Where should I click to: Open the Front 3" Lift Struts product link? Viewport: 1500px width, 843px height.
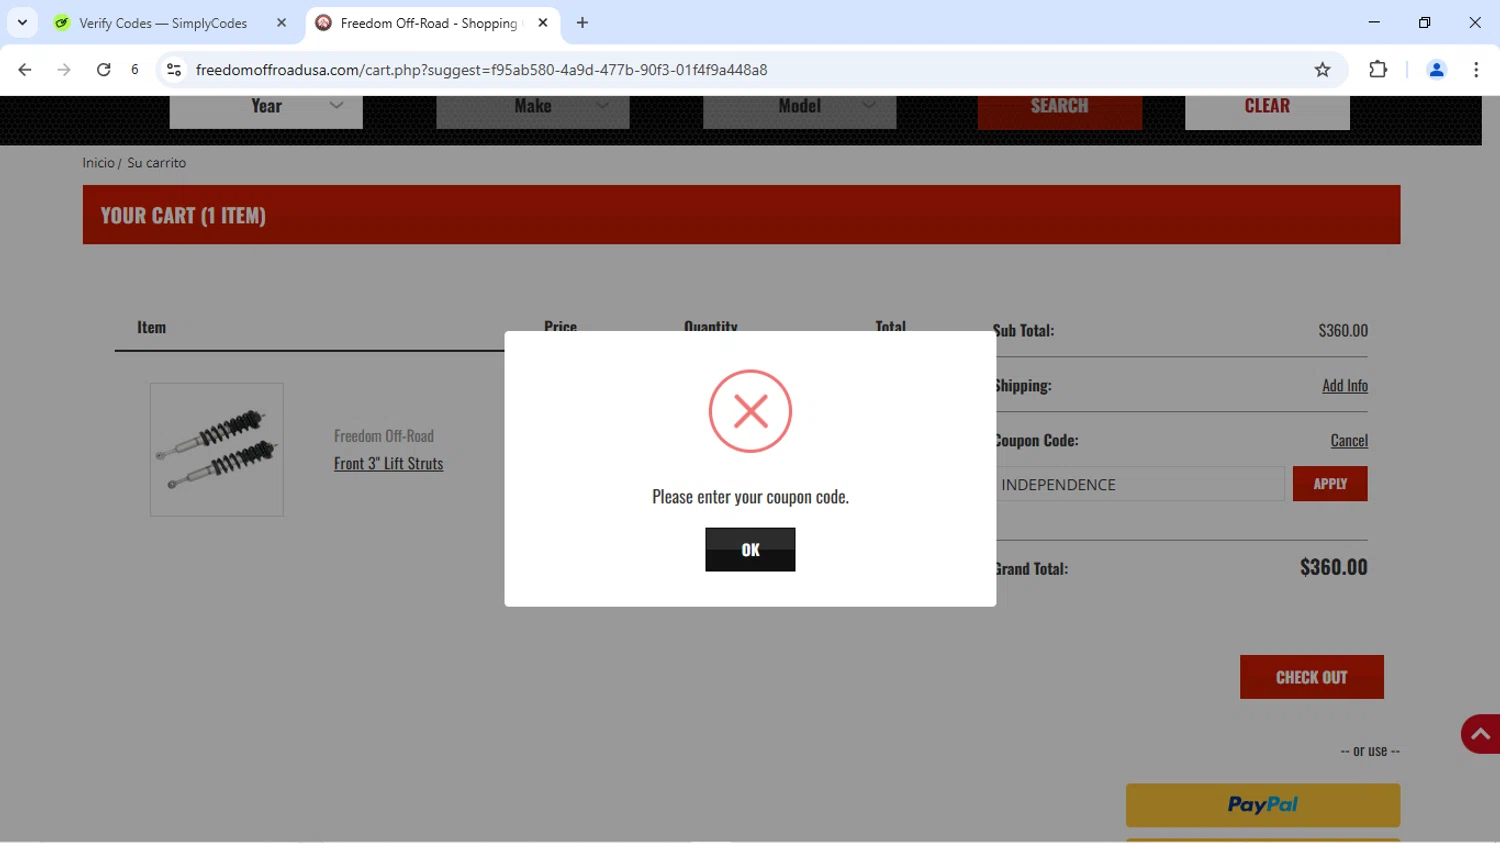click(388, 463)
